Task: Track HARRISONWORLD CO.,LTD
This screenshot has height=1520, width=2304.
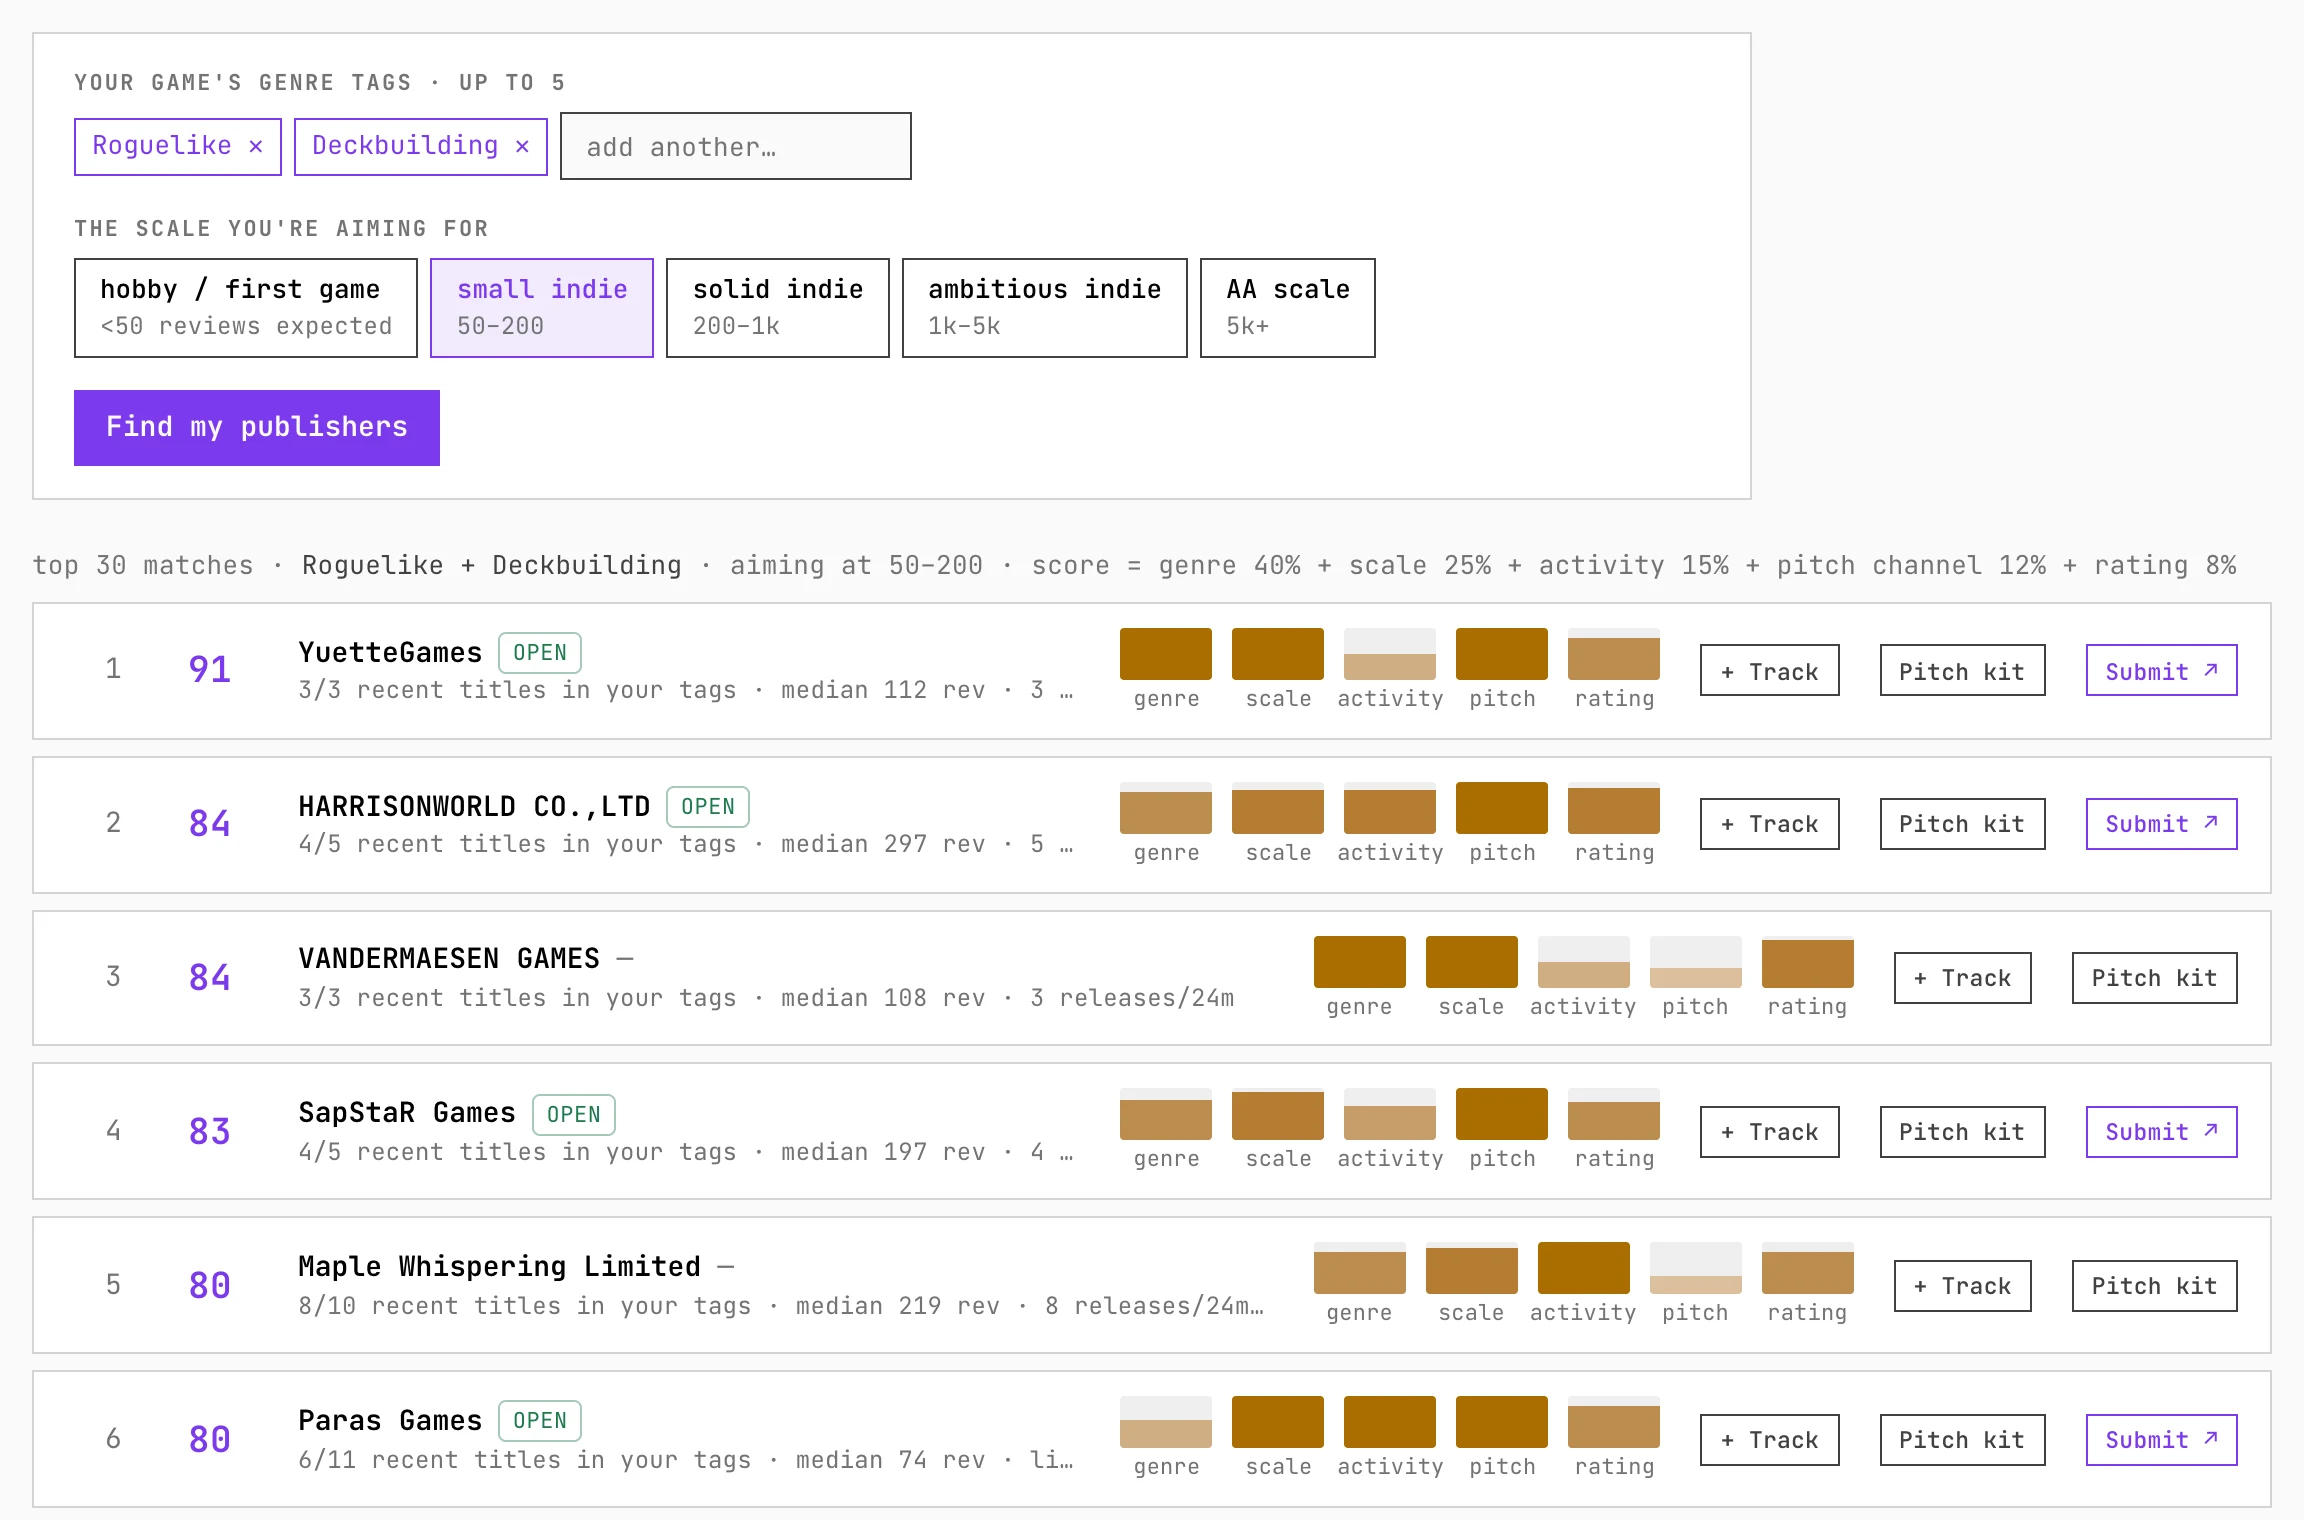Action: [1770, 824]
